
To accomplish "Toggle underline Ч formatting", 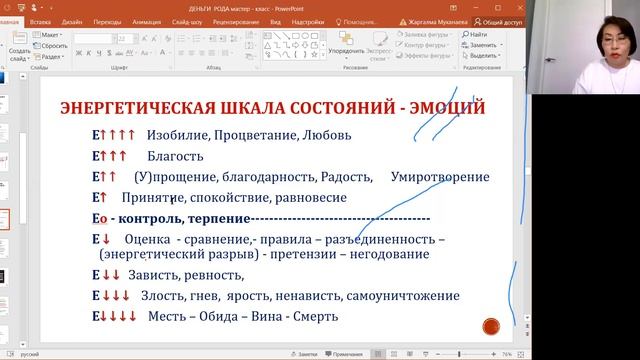I will click(99, 53).
